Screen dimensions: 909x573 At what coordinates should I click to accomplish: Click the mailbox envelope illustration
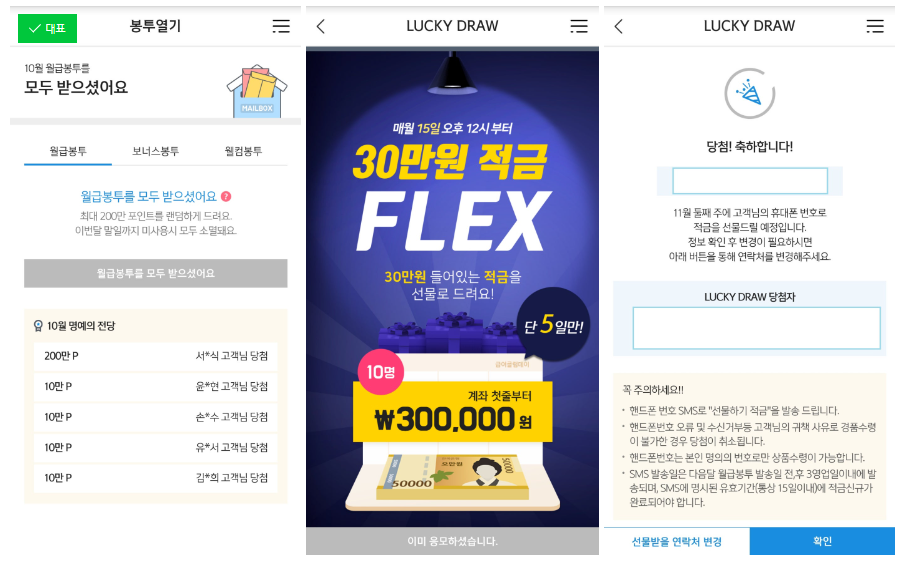pos(257,91)
